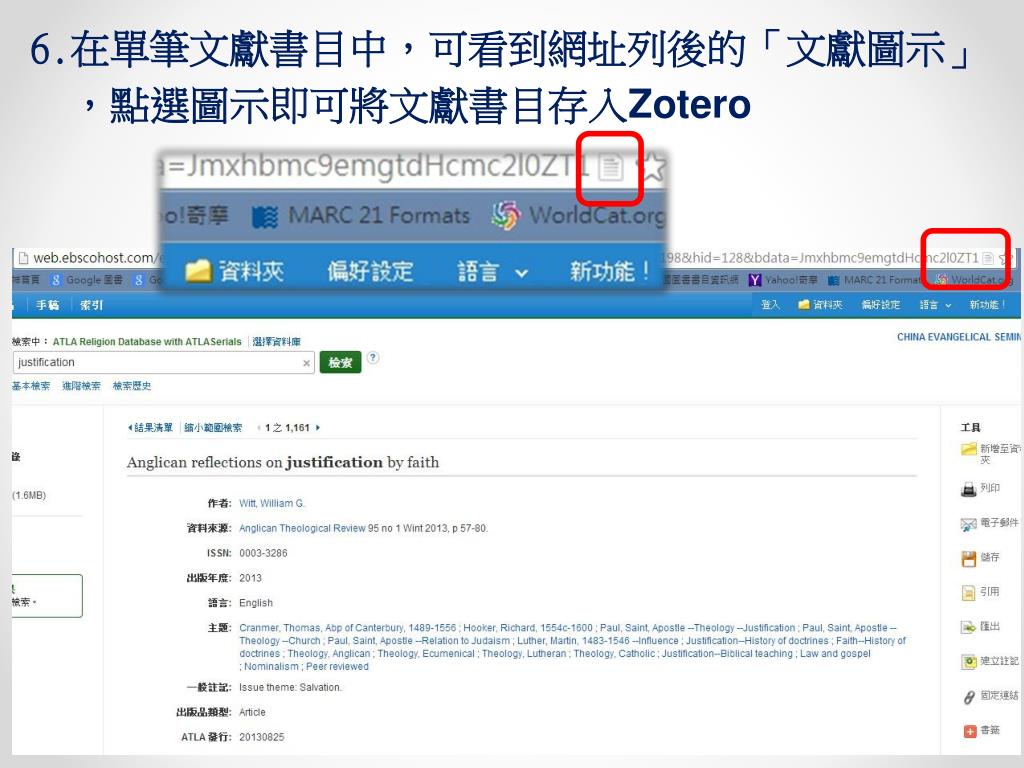Click the article title Anglican reflections on justification

tap(283, 462)
